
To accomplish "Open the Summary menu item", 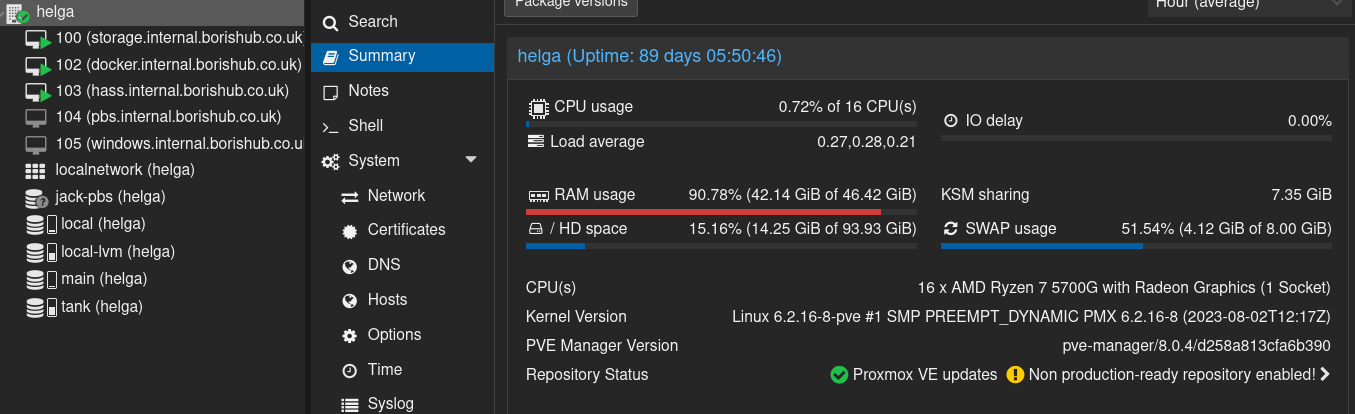I will 381,56.
